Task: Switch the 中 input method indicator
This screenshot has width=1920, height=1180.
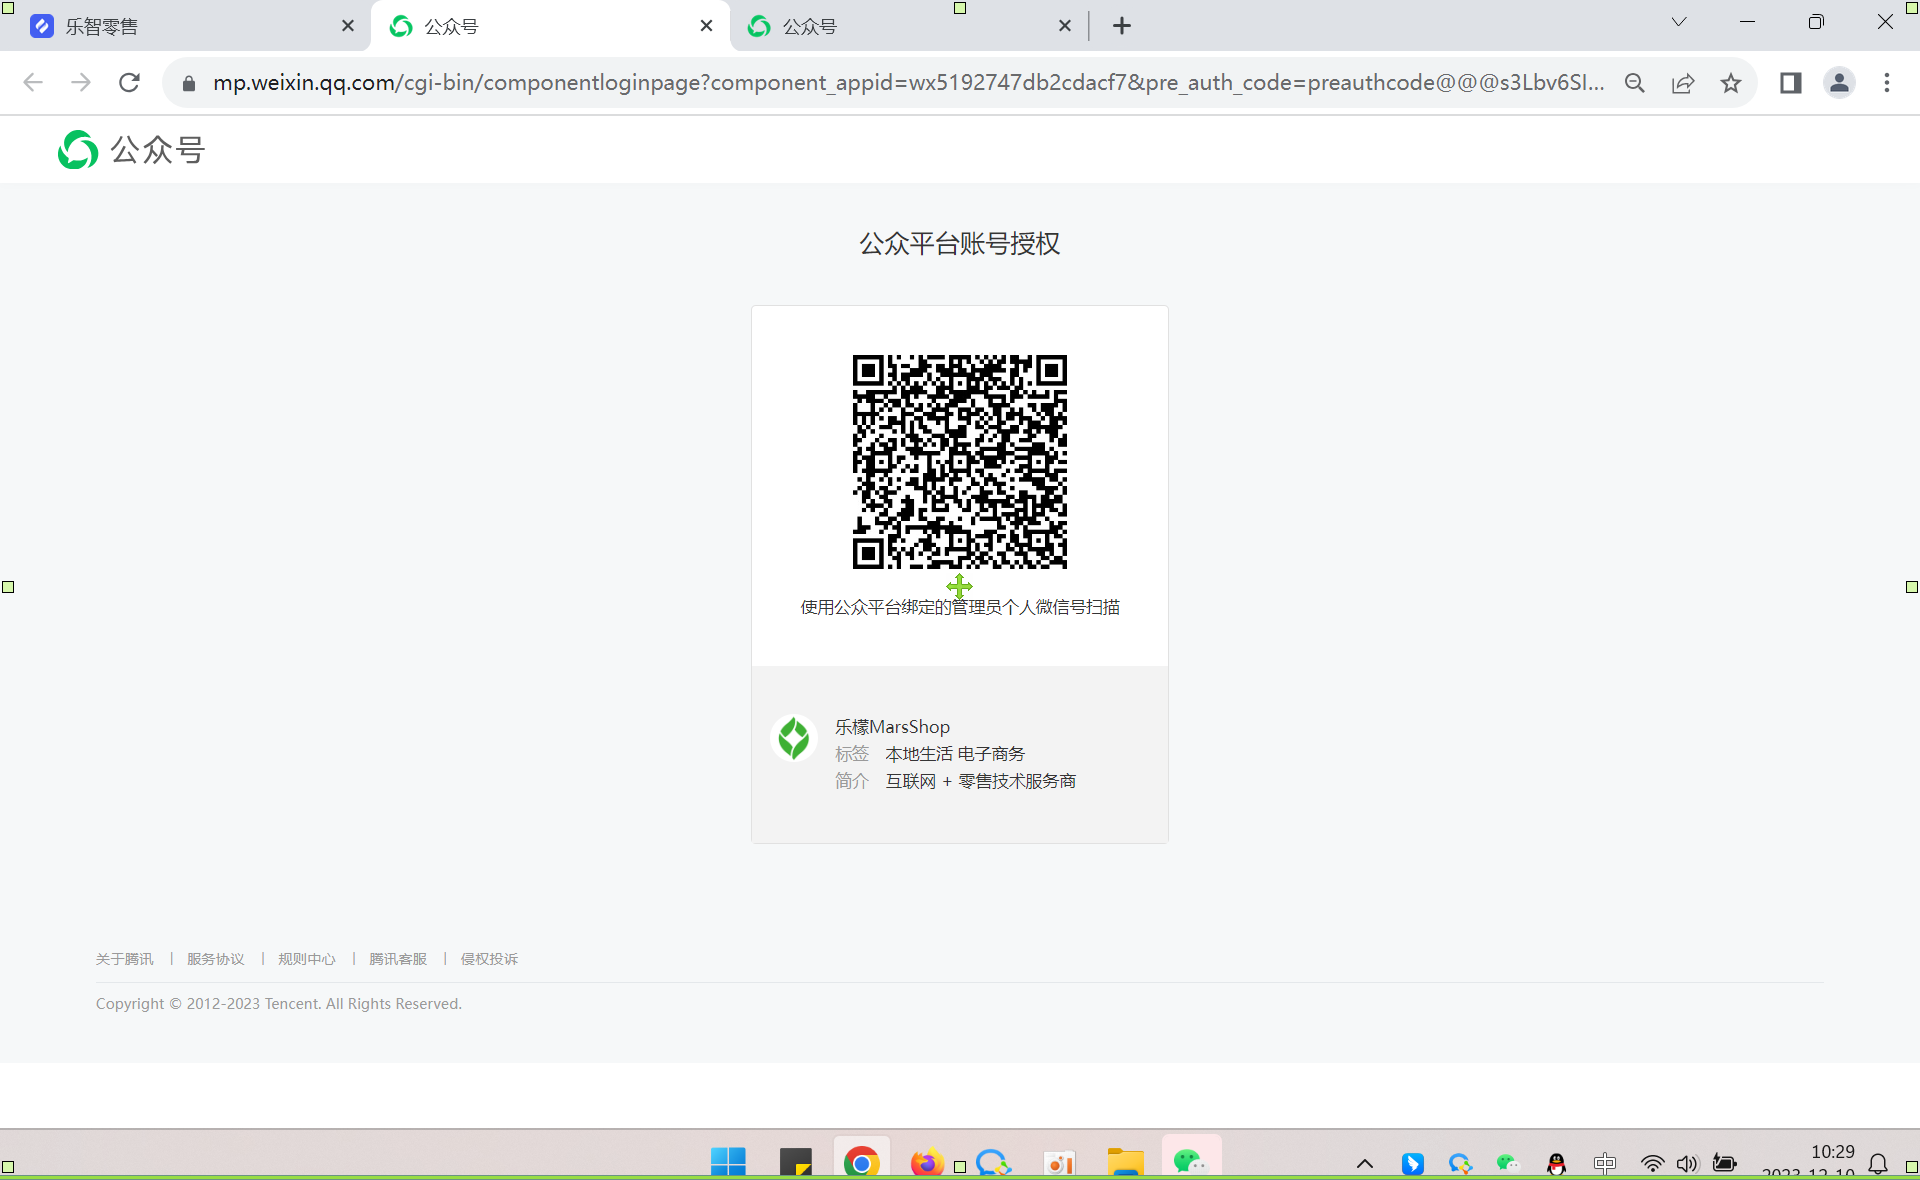Action: 1605,1164
